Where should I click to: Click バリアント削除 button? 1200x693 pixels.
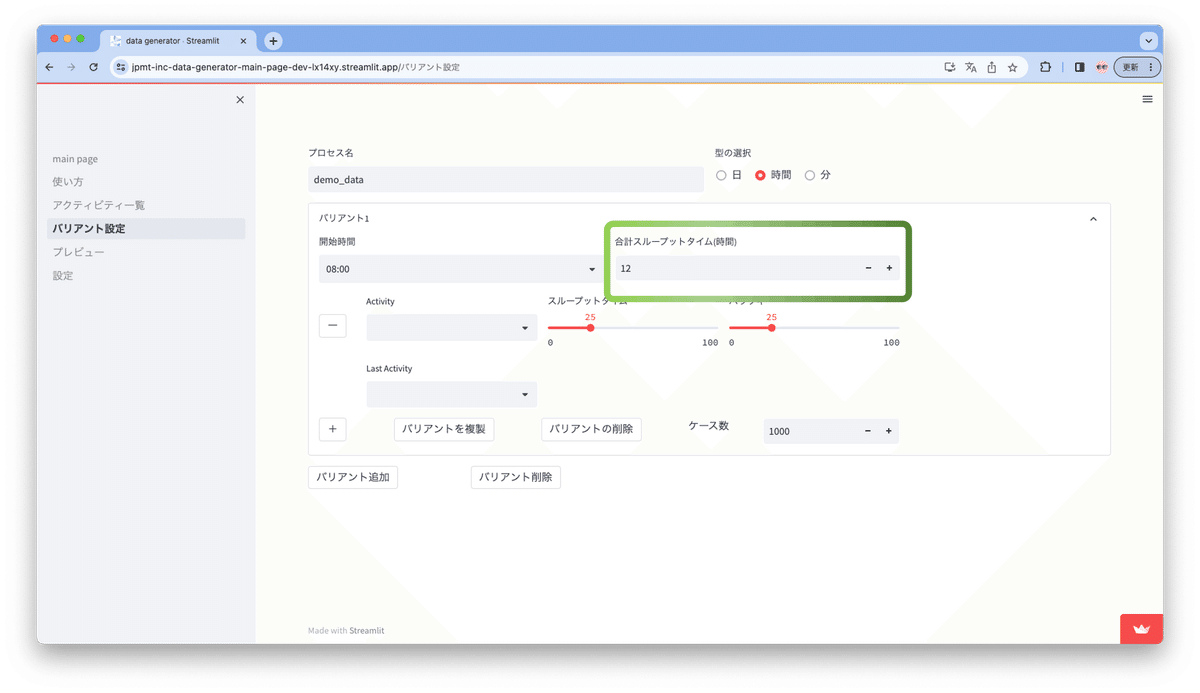(x=516, y=477)
